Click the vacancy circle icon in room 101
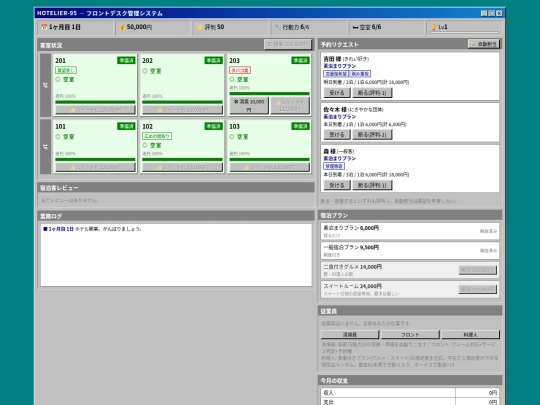540x405 pixels. click(x=58, y=137)
